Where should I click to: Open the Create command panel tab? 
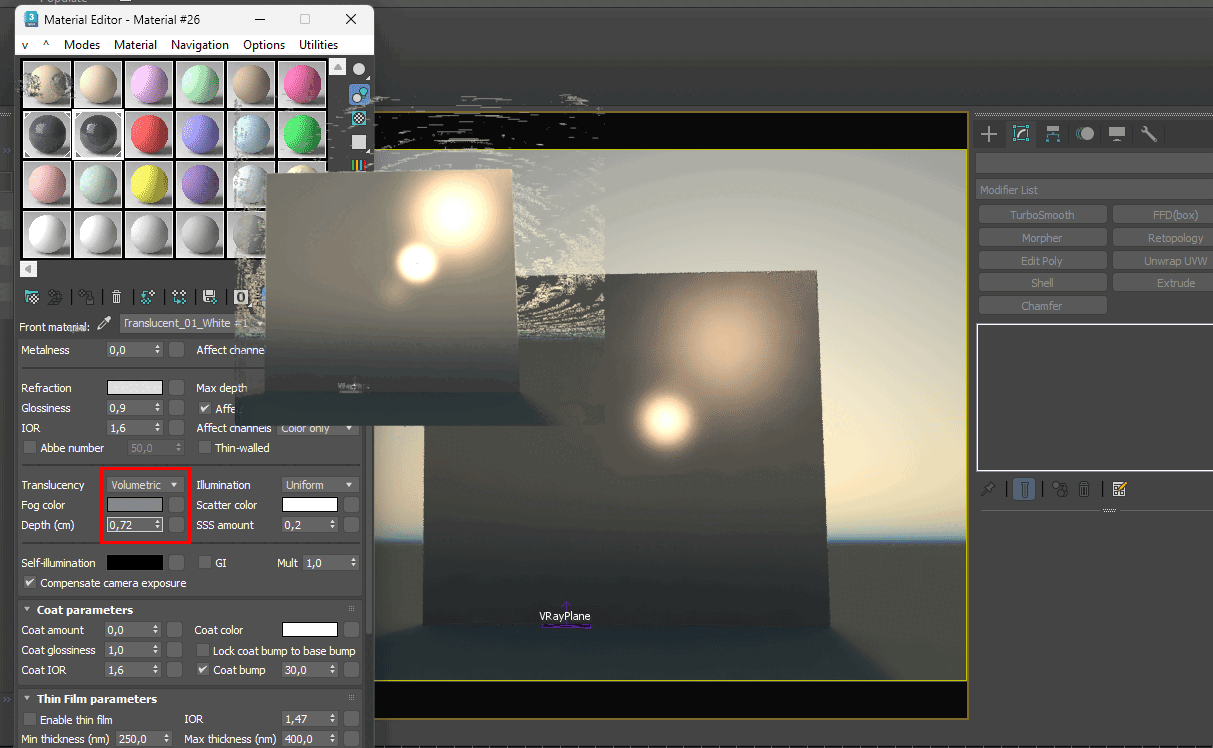[989, 134]
